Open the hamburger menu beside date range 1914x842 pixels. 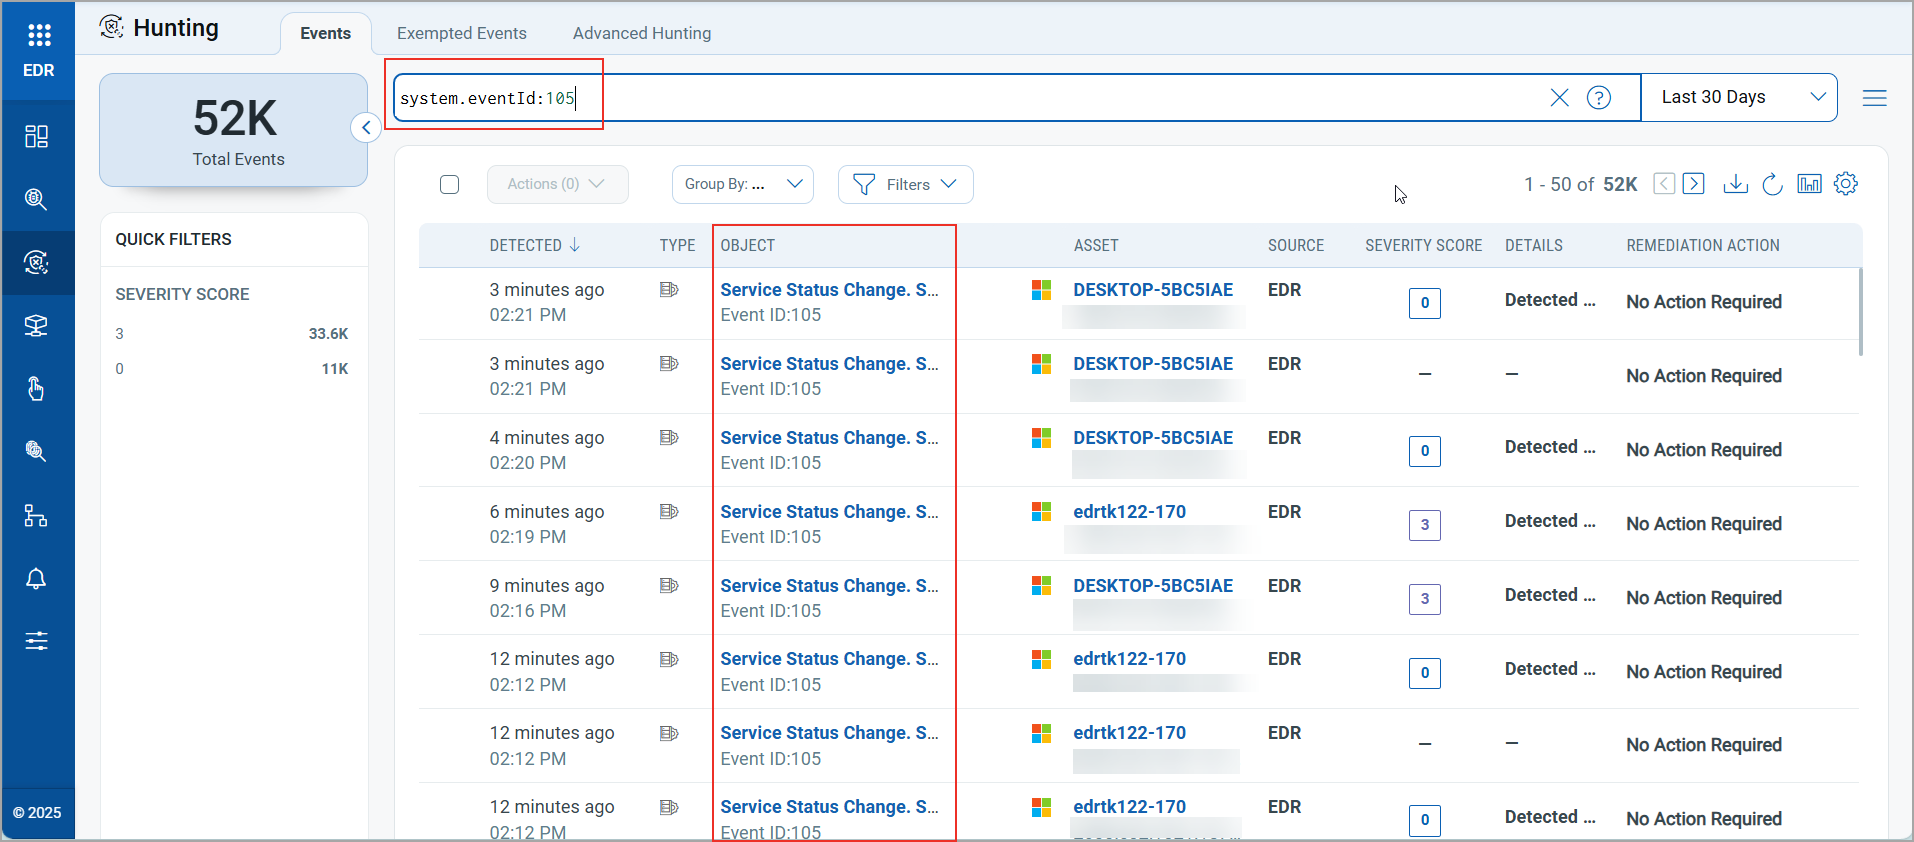[1874, 98]
